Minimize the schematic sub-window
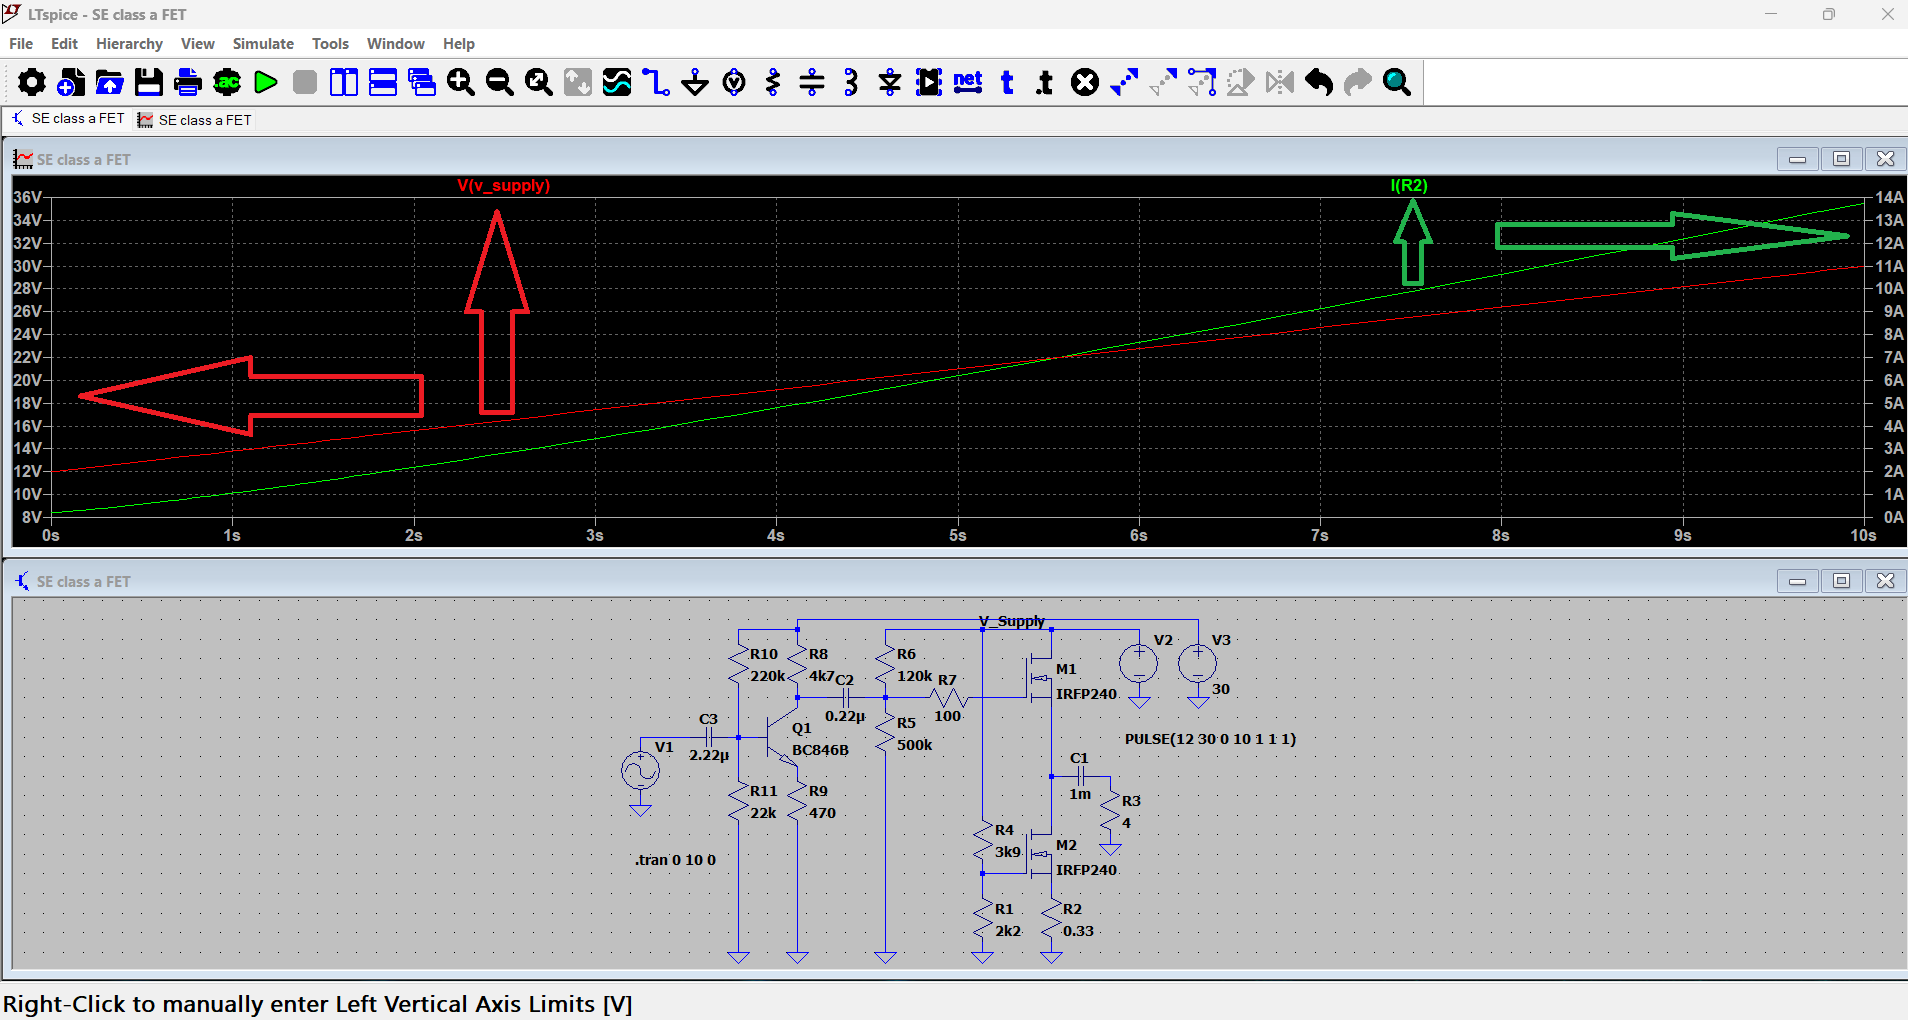 [1797, 581]
